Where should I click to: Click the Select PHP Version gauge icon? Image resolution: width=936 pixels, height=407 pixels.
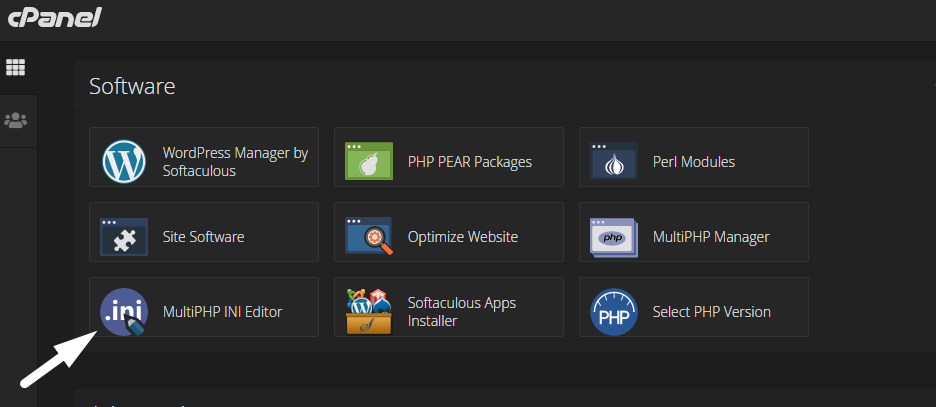(x=614, y=312)
